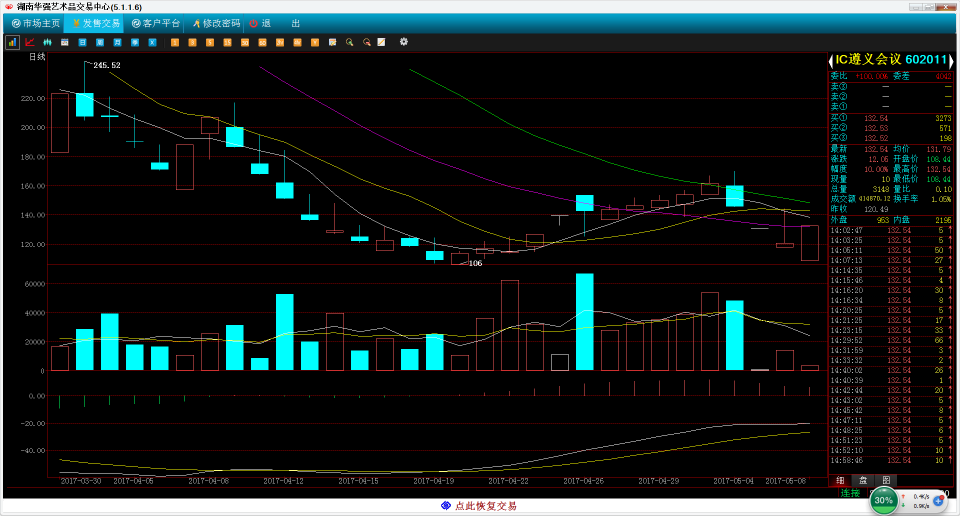Zoom out the chart with red magnifier
This screenshot has width=960, height=516.
click(x=367, y=42)
